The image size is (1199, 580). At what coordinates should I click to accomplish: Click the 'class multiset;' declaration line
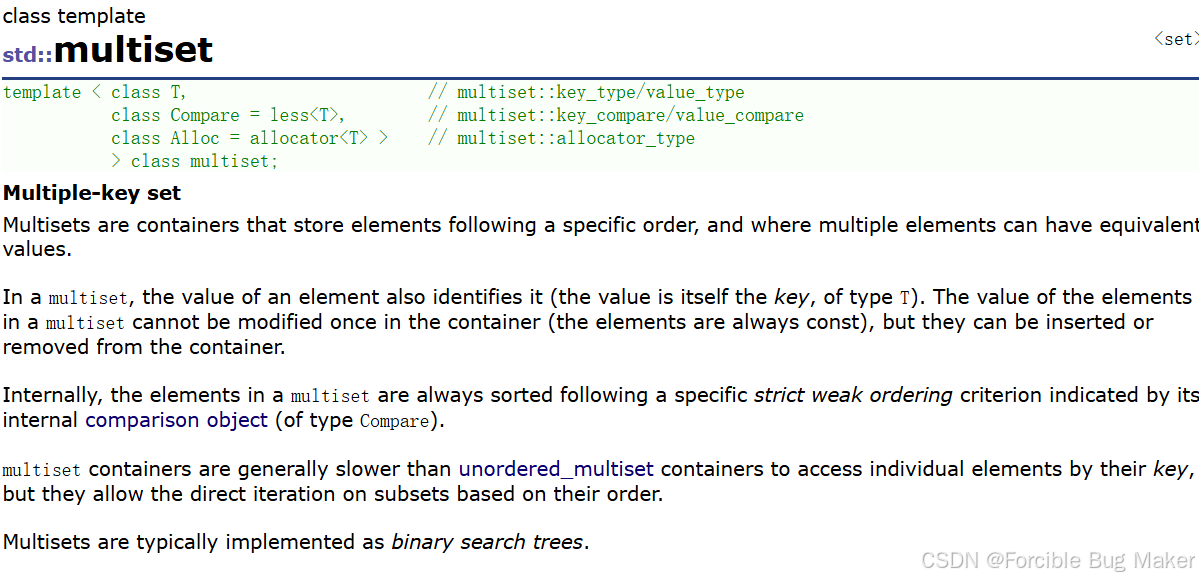pyautogui.click(x=195, y=161)
